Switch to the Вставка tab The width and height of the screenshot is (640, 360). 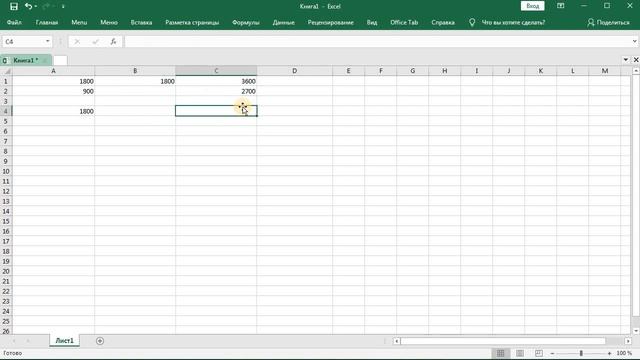(141, 22)
